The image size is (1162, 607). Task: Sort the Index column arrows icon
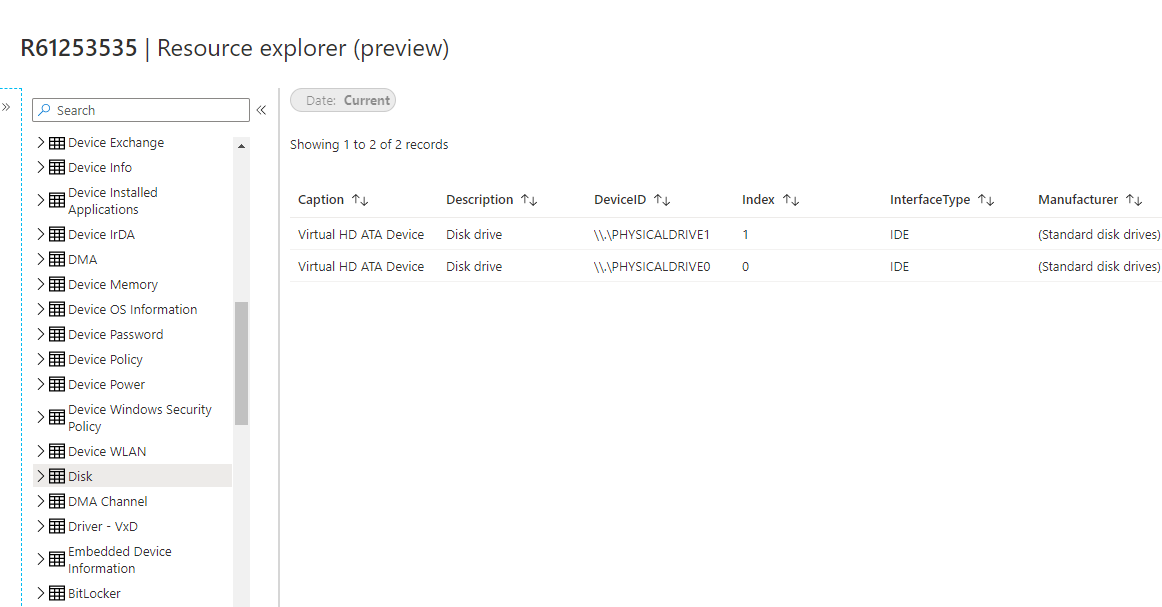pyautogui.click(x=791, y=199)
